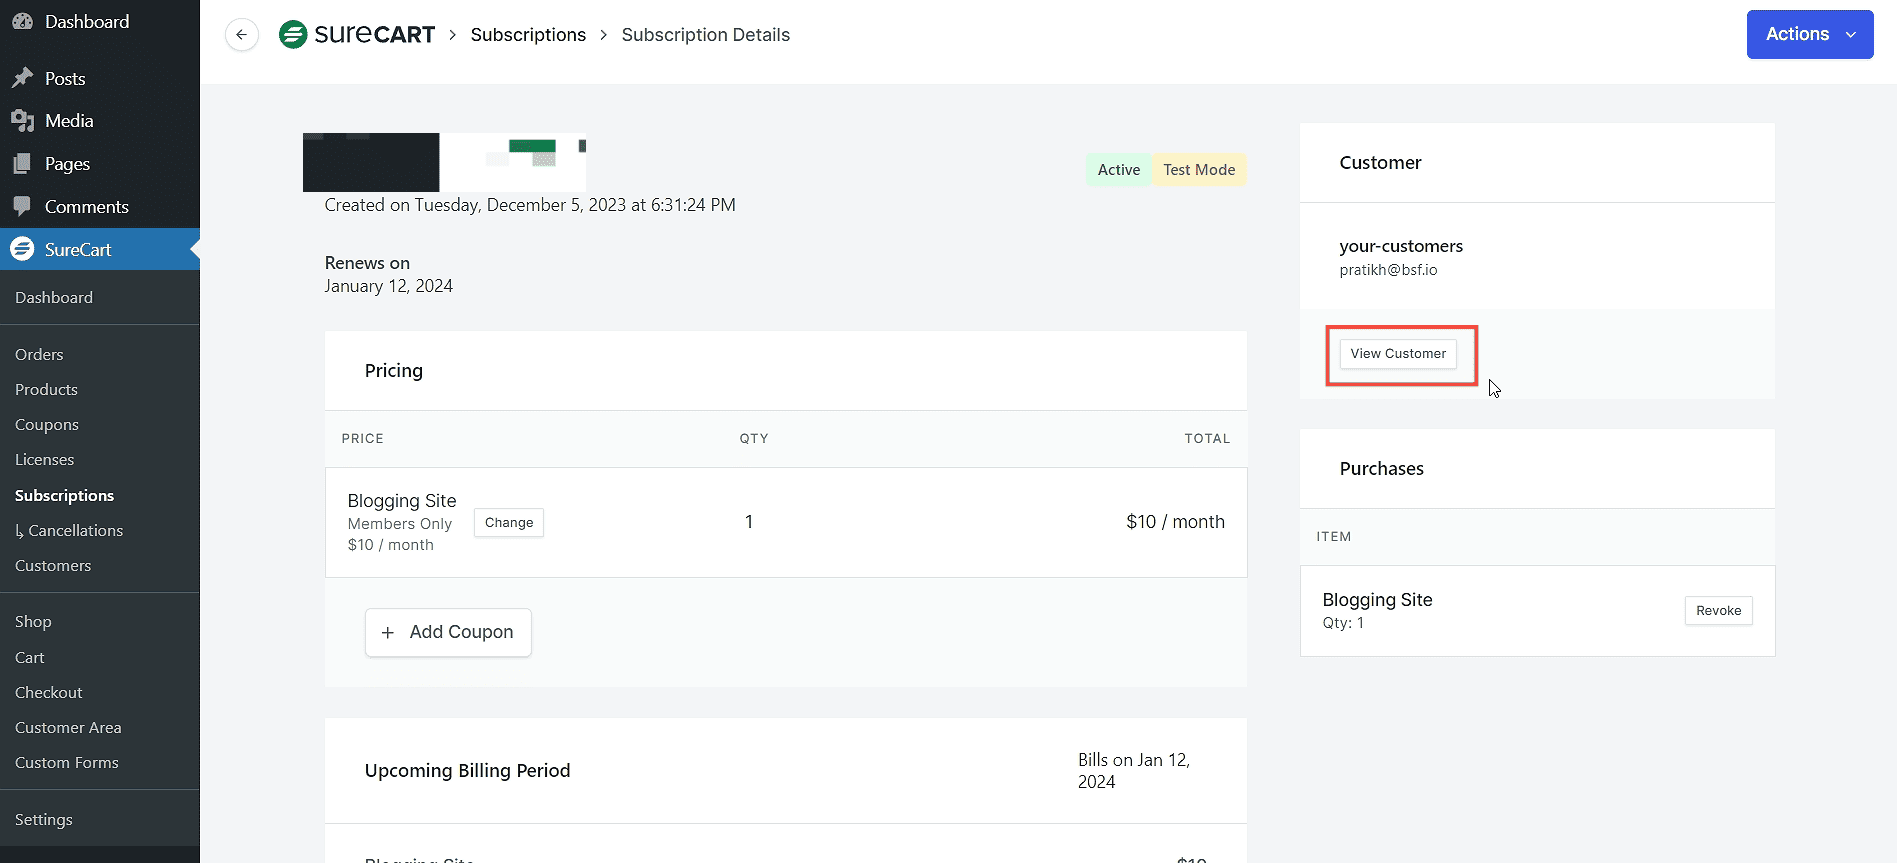Open Orders in SureCart submenu
Viewport: 1897px width, 863px height.
[x=39, y=355]
